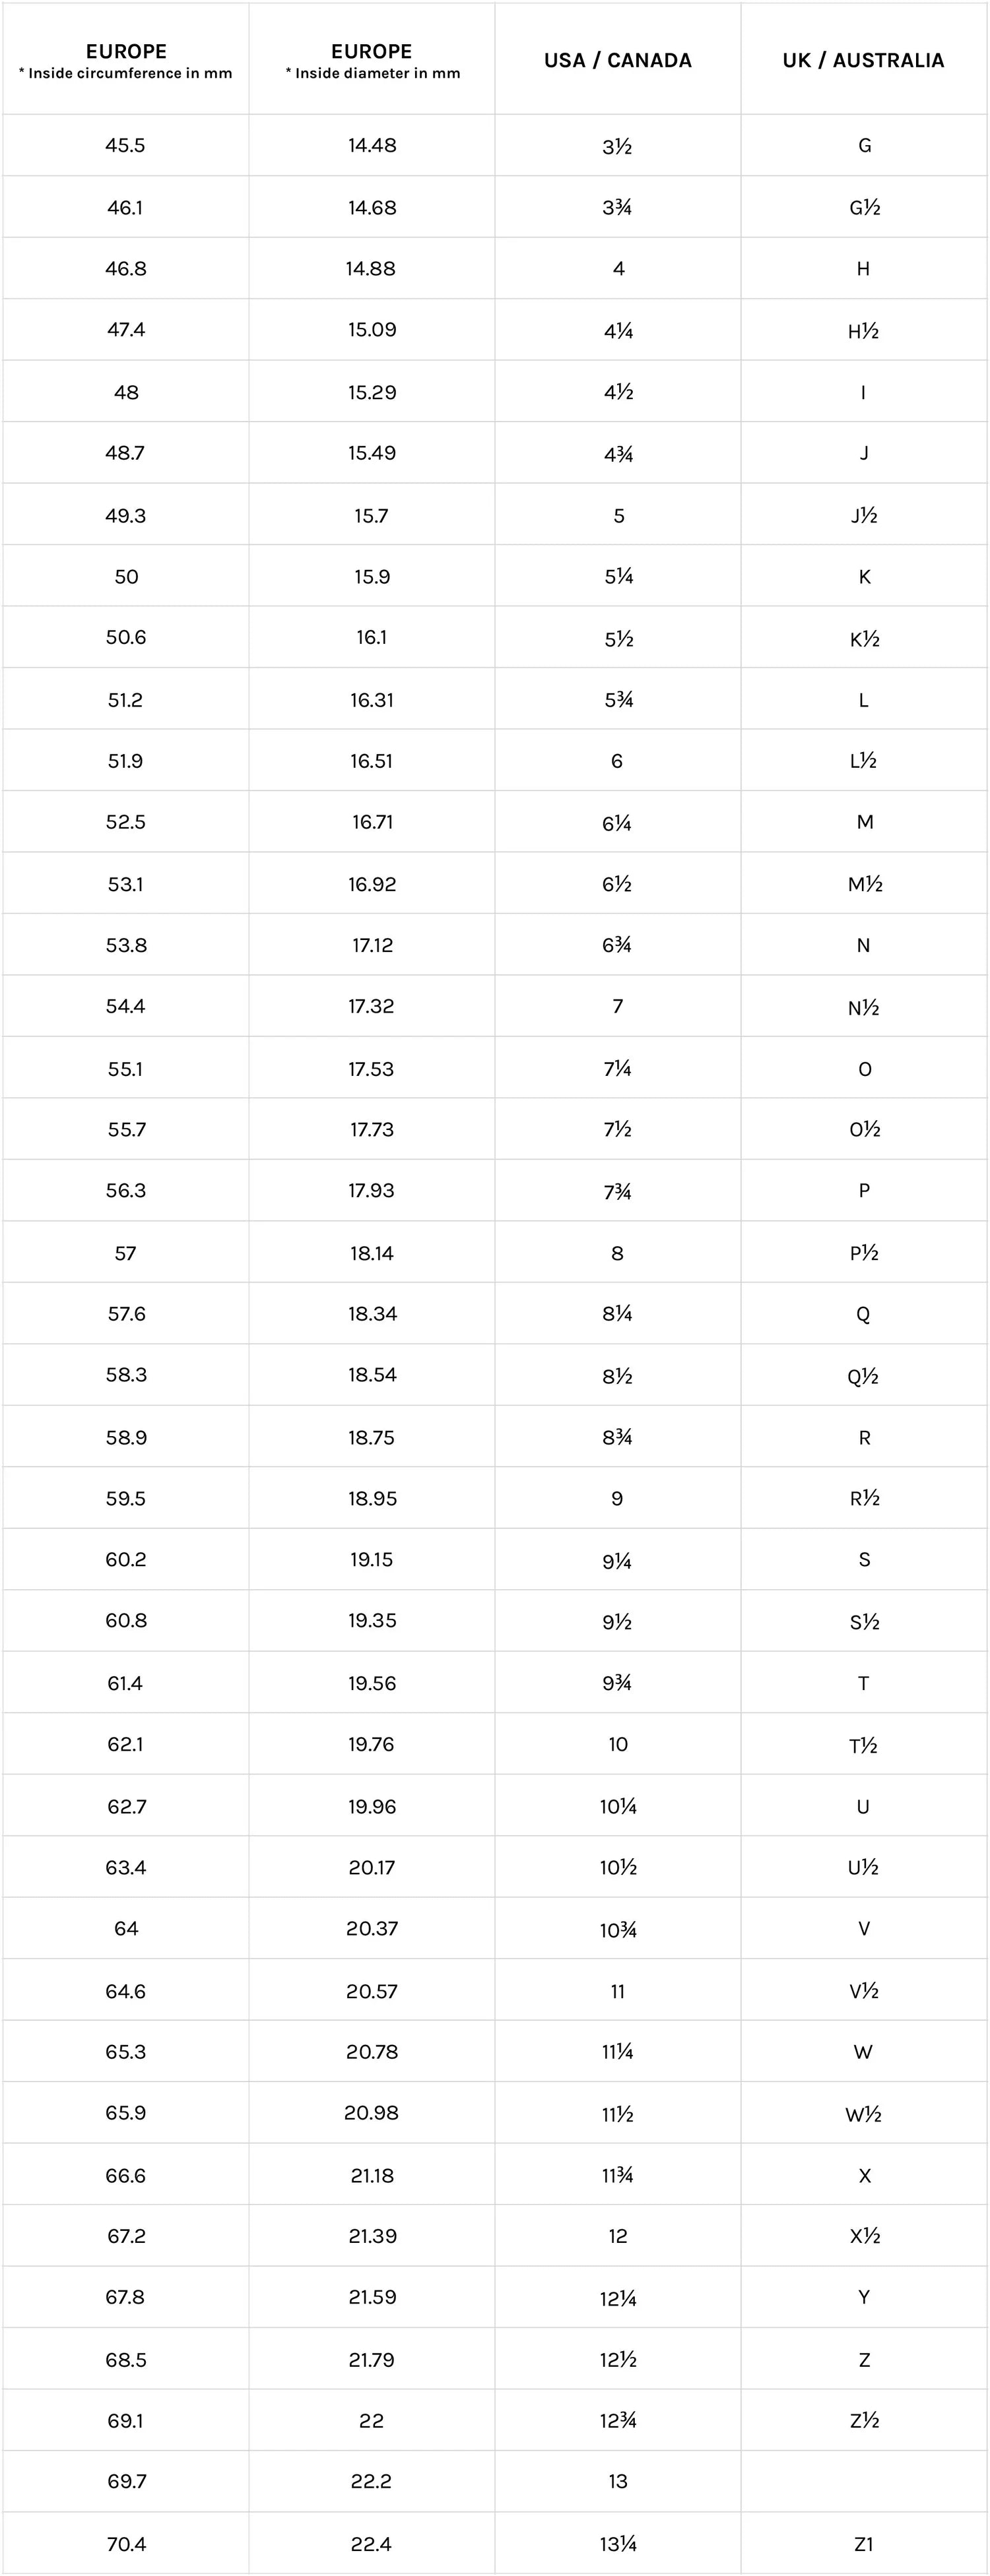Click the EUROPE inside diameter column header
Image resolution: width=990 pixels, height=2576 pixels.
click(x=372, y=60)
